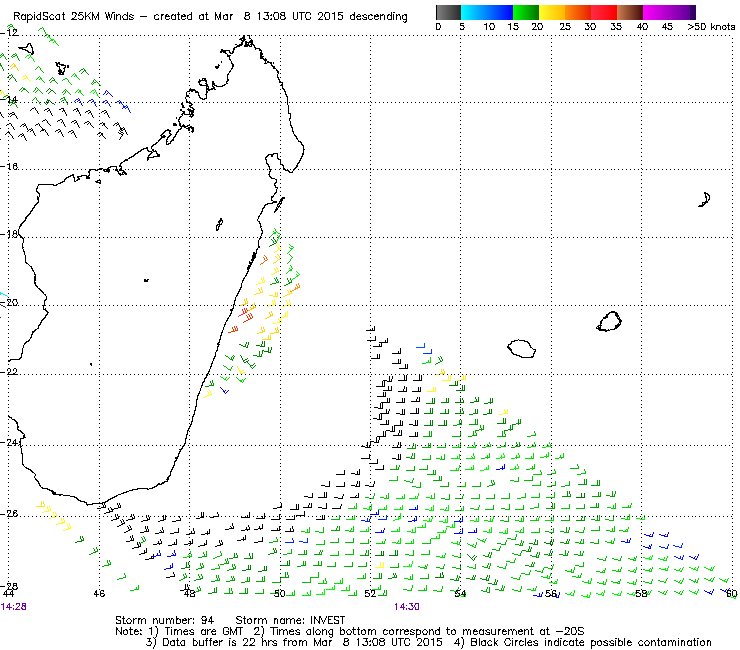
Task: Click the brown 35-40 knots legend swatch
Action: (x=630, y=12)
